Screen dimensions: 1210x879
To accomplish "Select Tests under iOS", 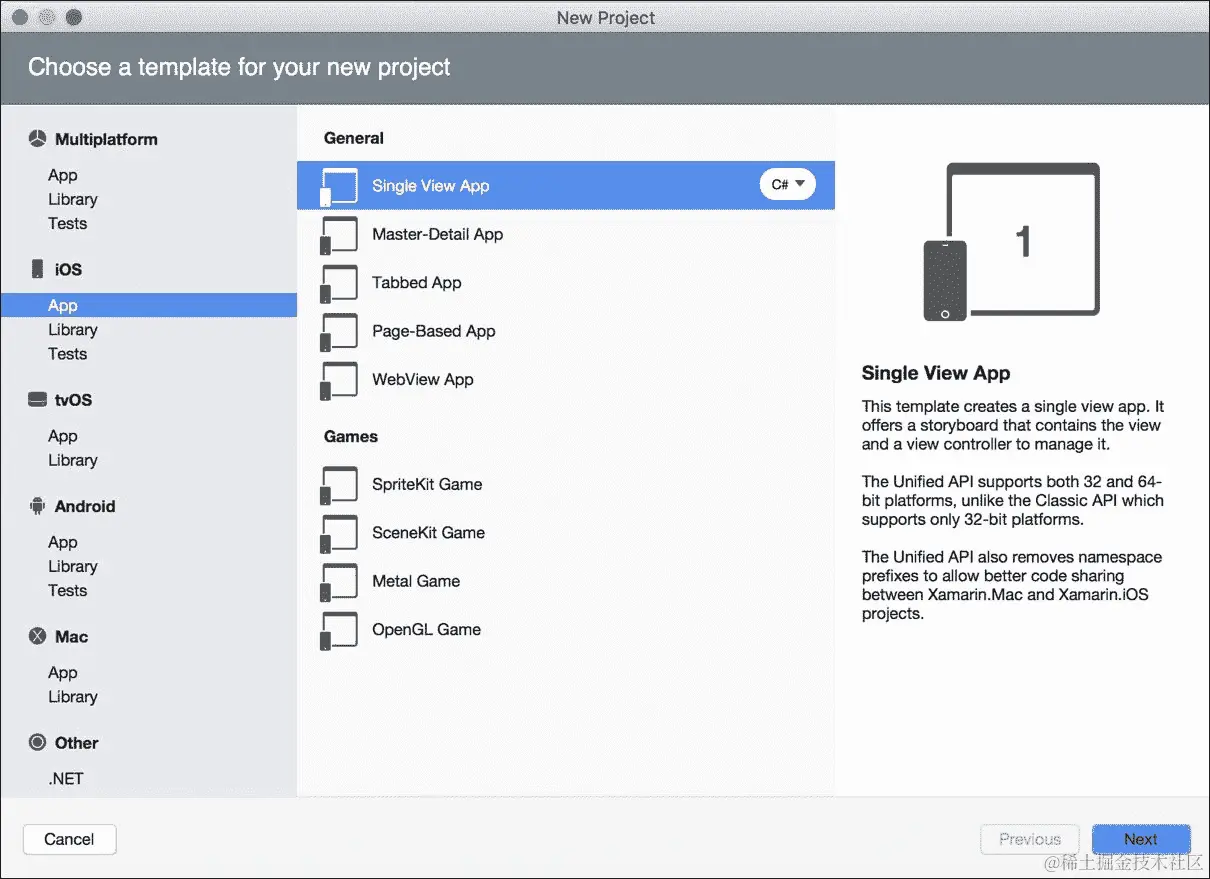I will pyautogui.click(x=68, y=353).
